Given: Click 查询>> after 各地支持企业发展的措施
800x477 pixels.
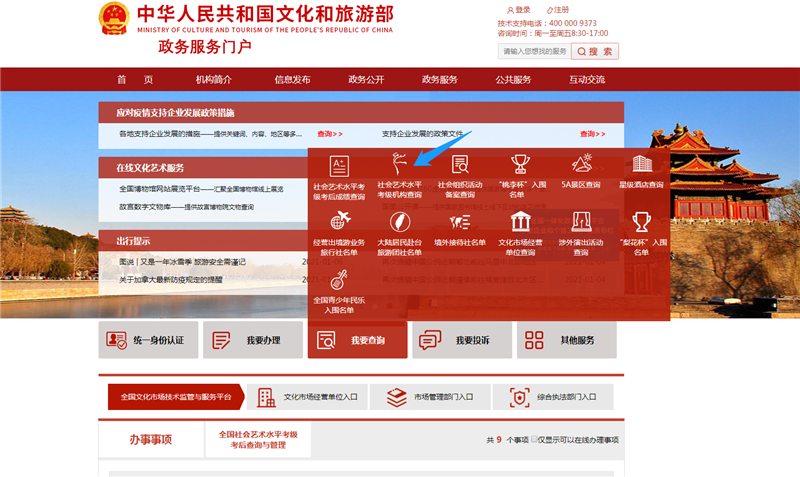Looking at the screenshot, I should pyautogui.click(x=330, y=134).
